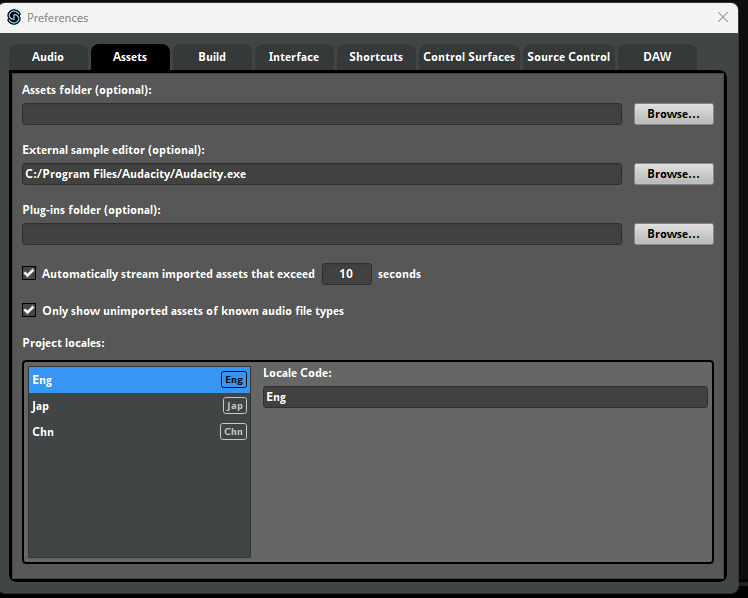The image size is (748, 598).
Task: Click the Jap locale code badge
Action: (235, 406)
